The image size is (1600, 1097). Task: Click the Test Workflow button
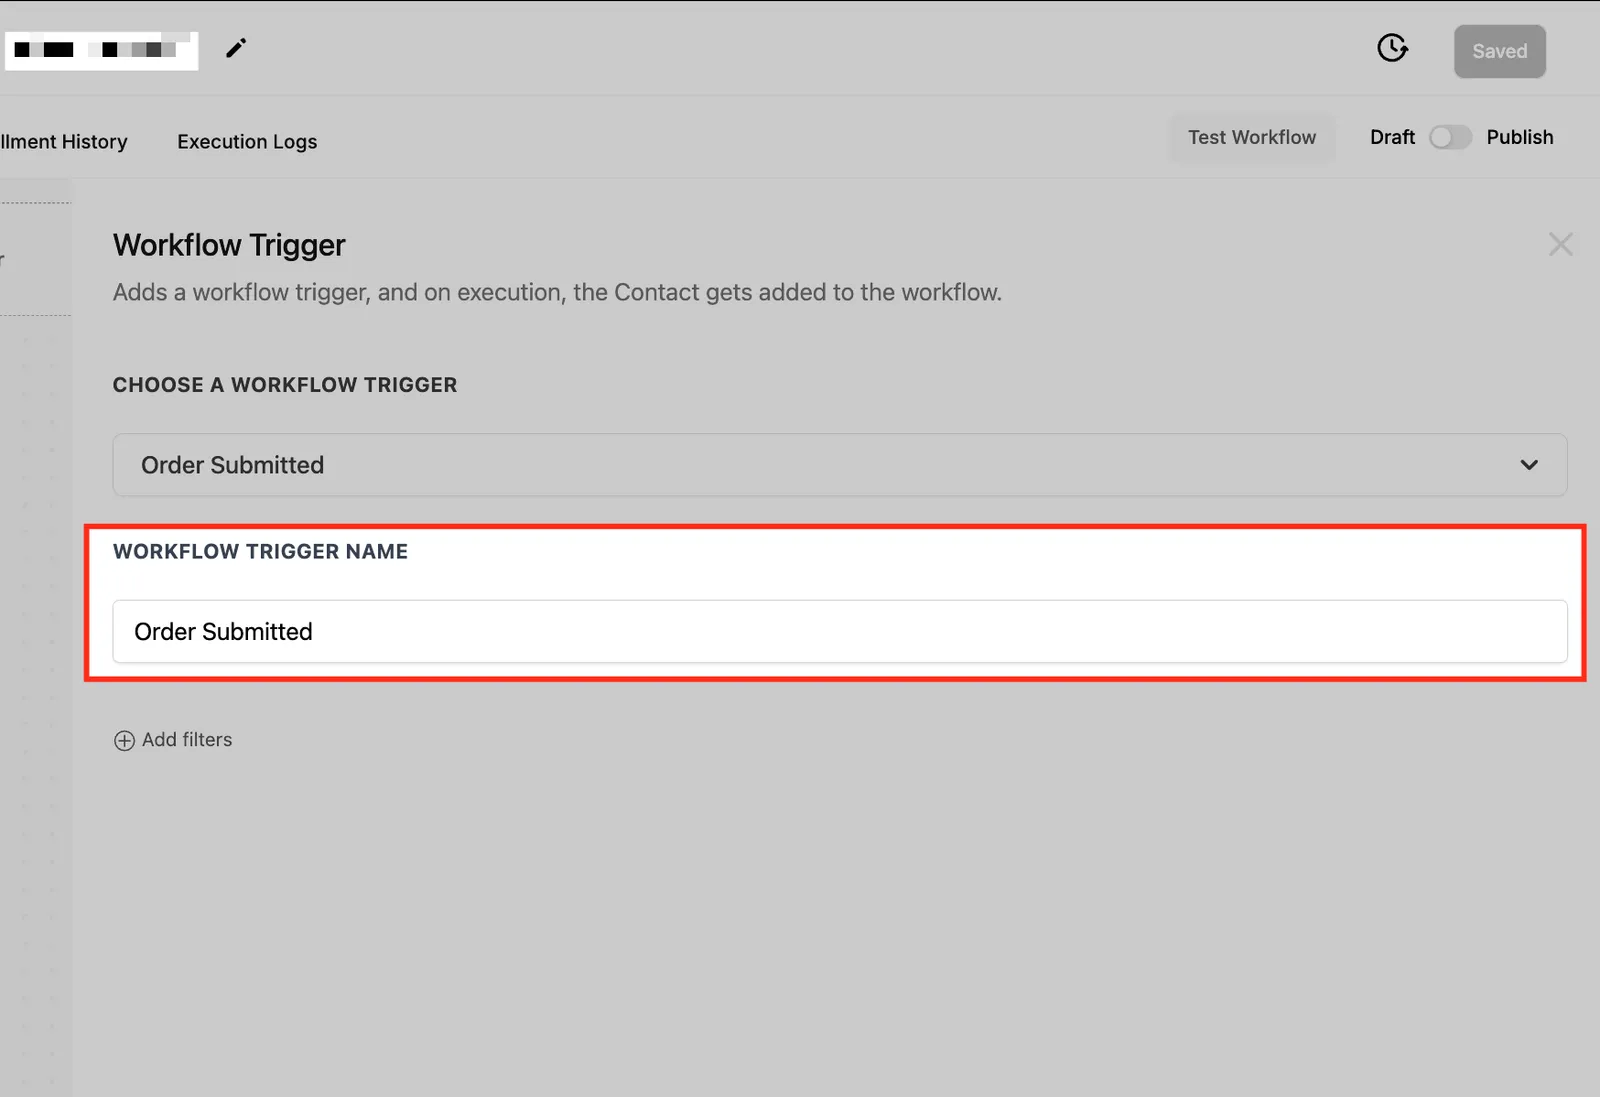pos(1252,137)
